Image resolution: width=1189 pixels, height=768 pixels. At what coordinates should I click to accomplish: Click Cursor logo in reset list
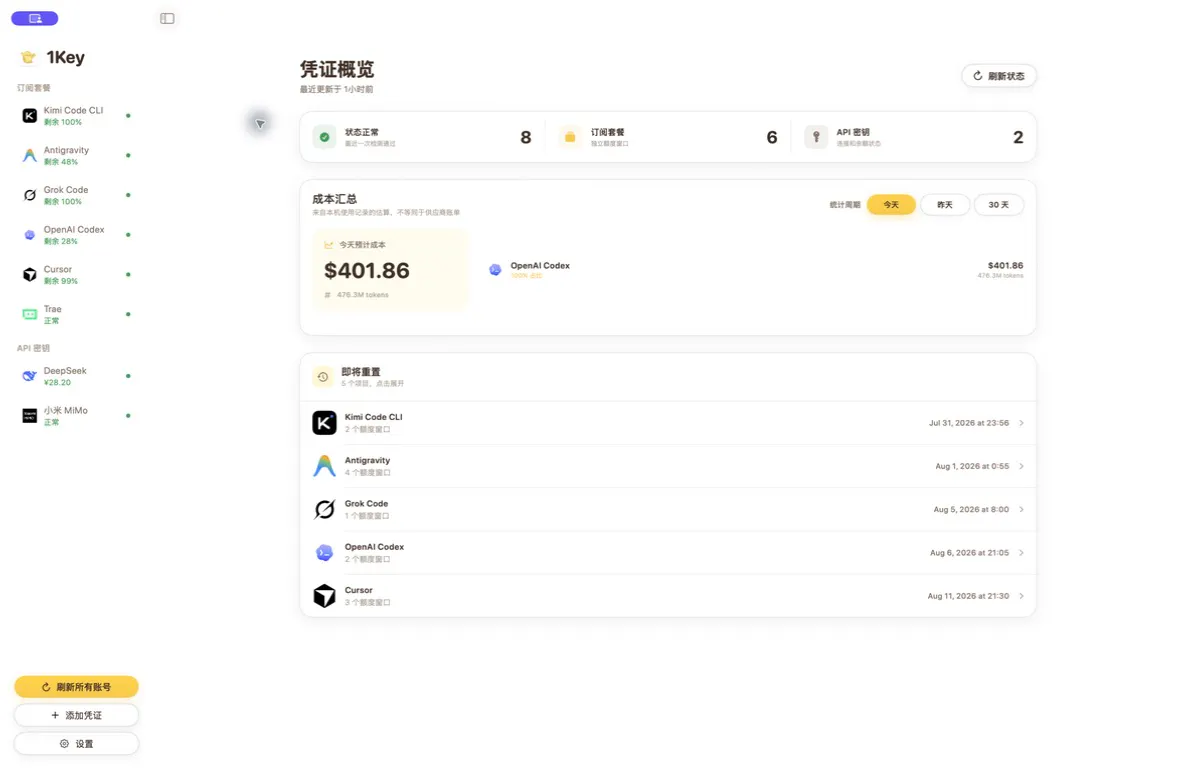[x=325, y=596]
